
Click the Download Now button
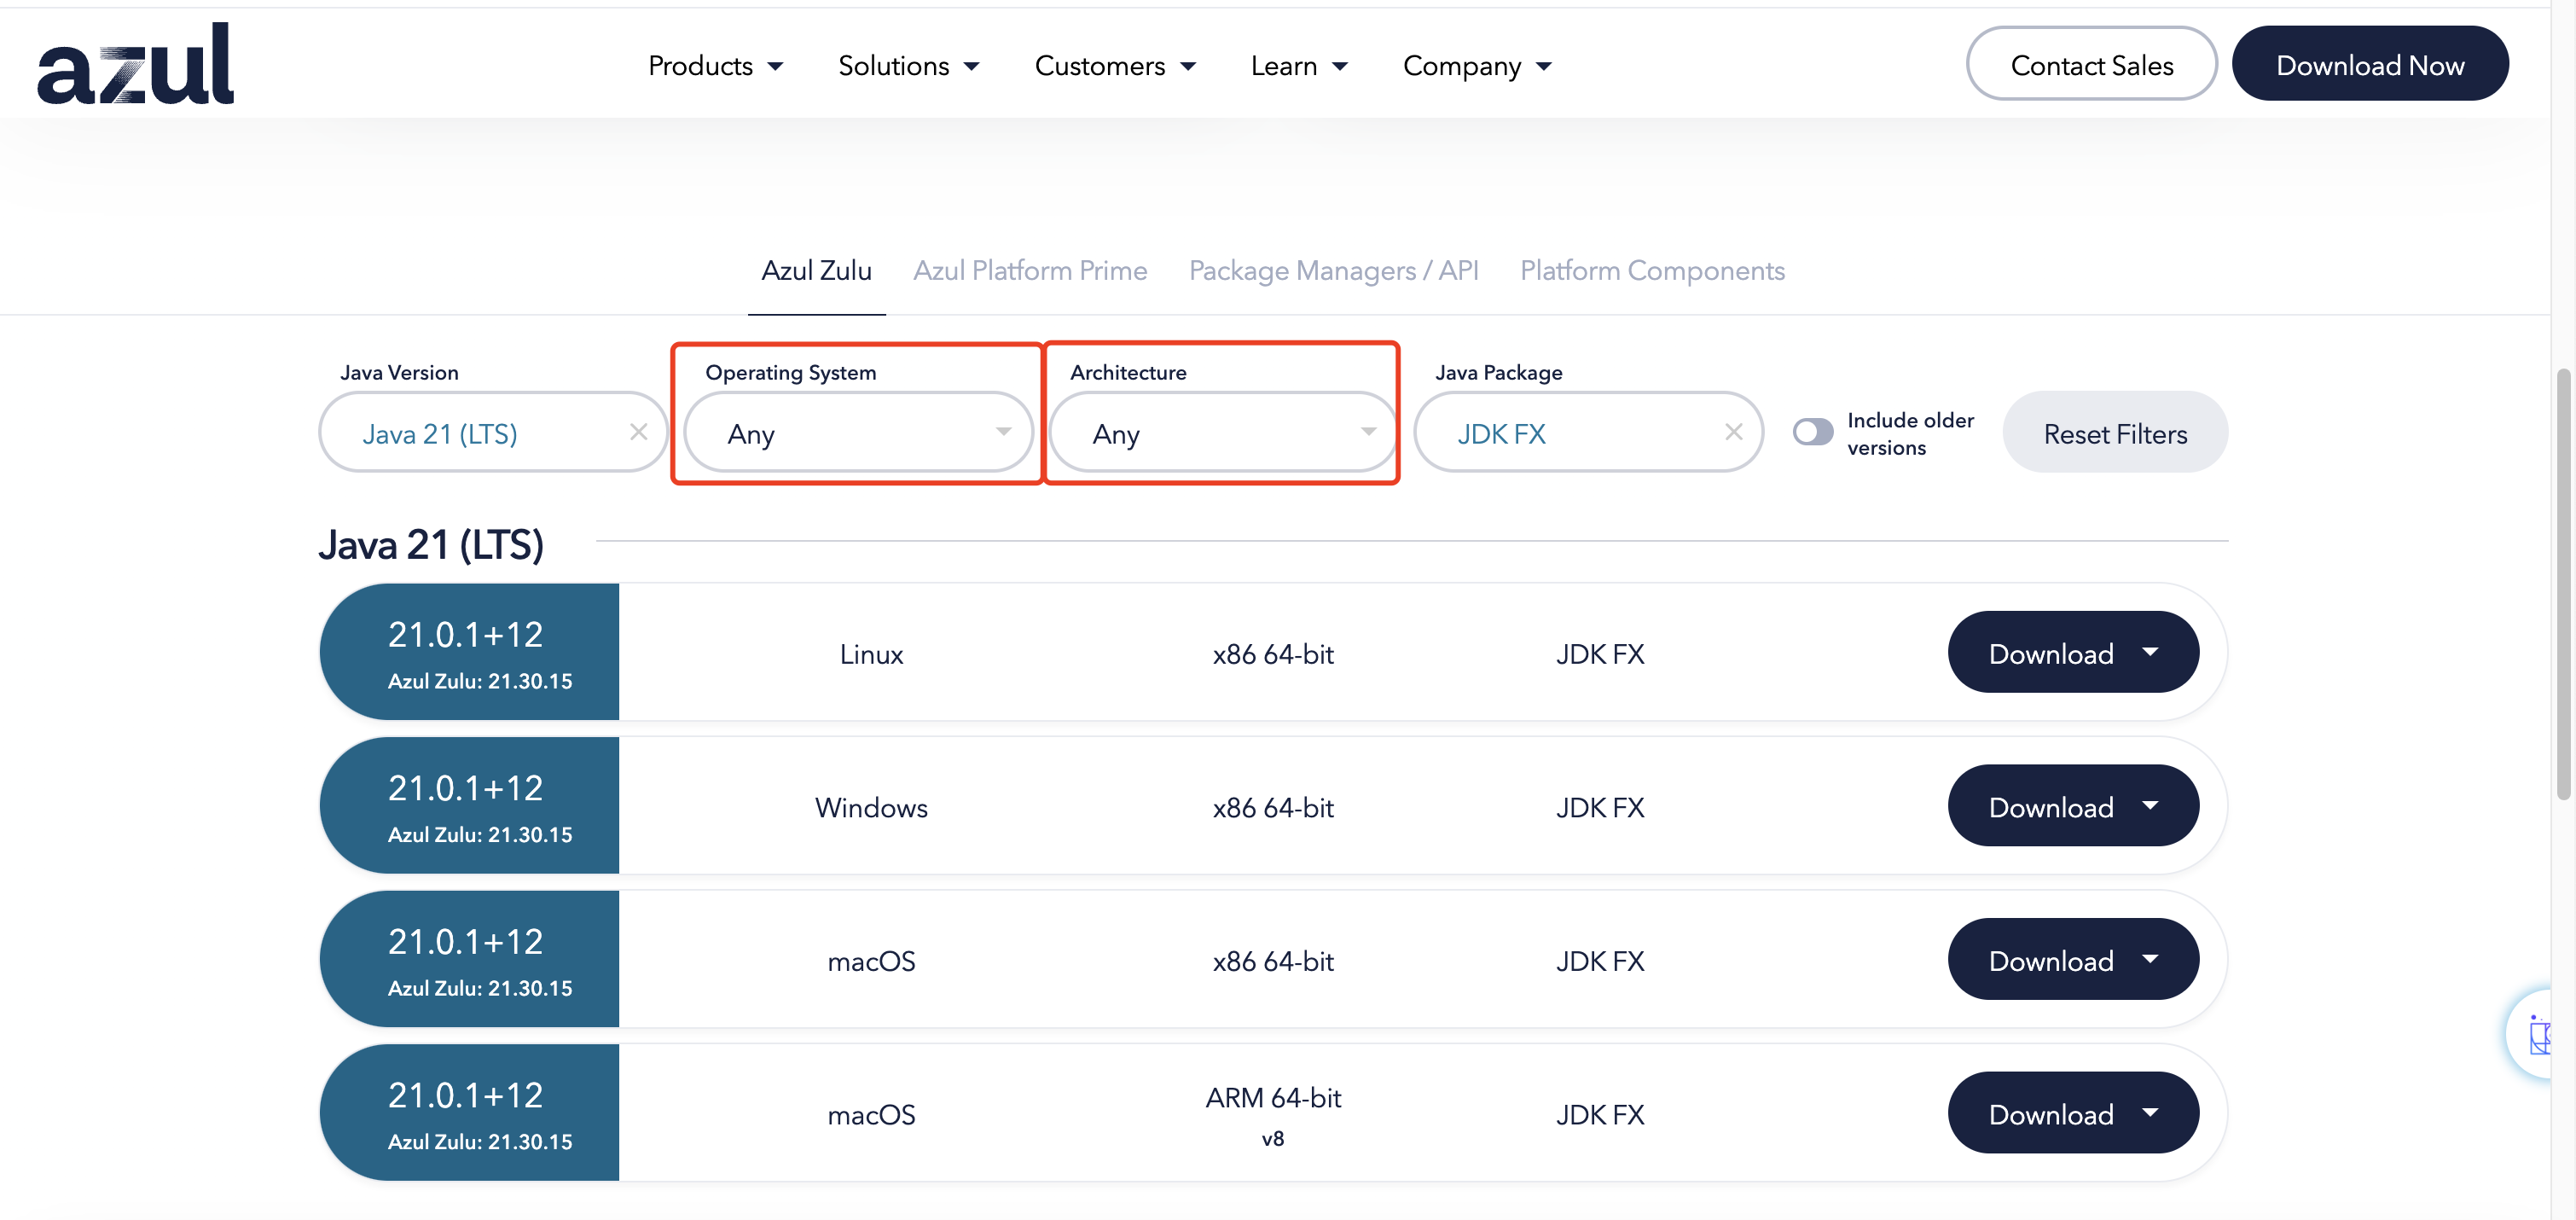click(2369, 64)
